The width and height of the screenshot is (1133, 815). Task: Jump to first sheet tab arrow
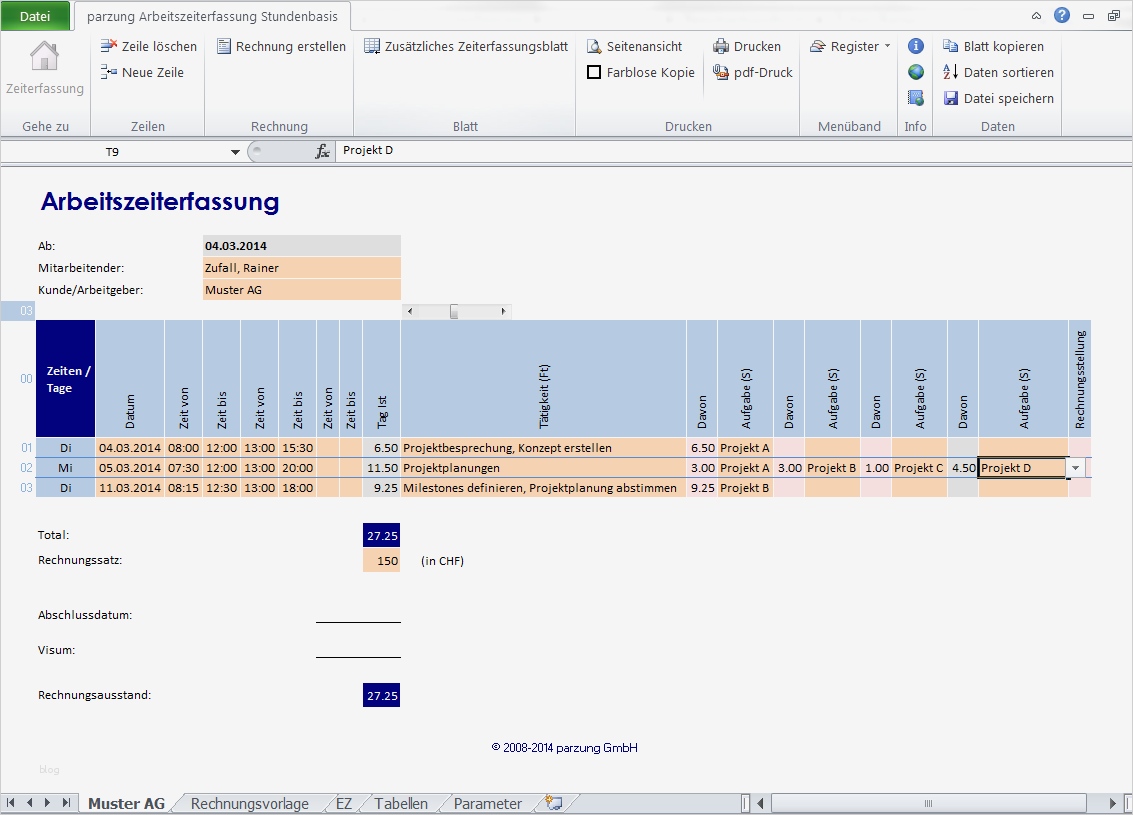coord(10,803)
